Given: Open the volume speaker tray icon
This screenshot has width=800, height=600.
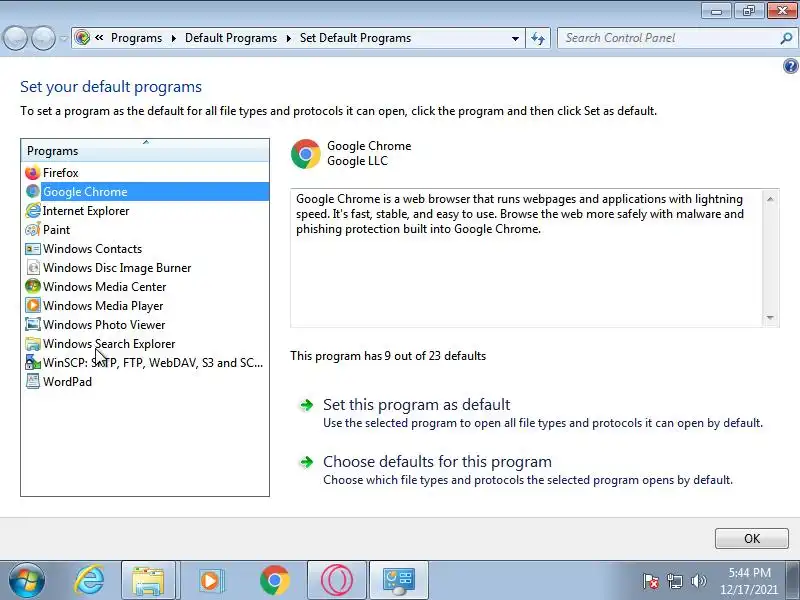Looking at the screenshot, I should pyautogui.click(x=699, y=581).
